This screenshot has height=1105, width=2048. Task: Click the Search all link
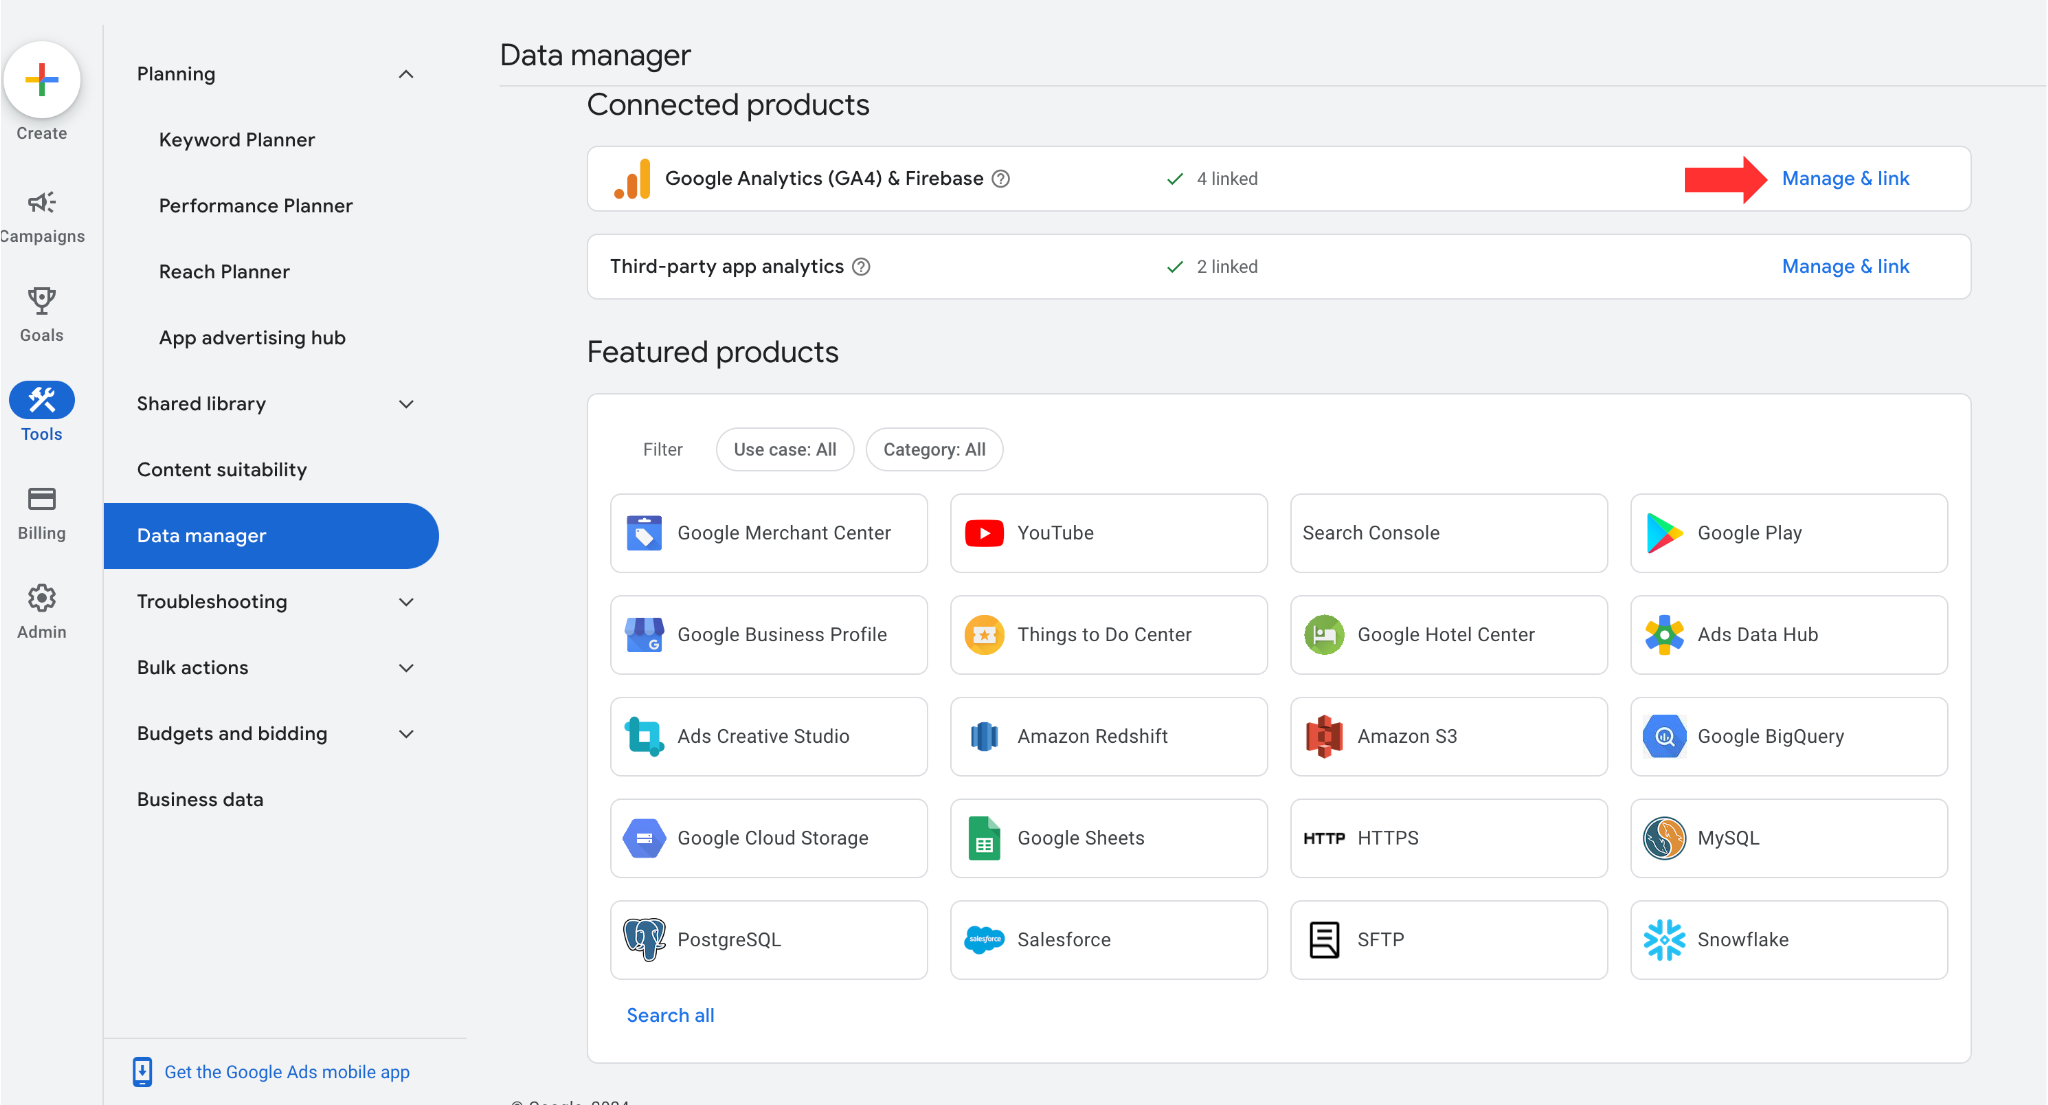point(670,1016)
